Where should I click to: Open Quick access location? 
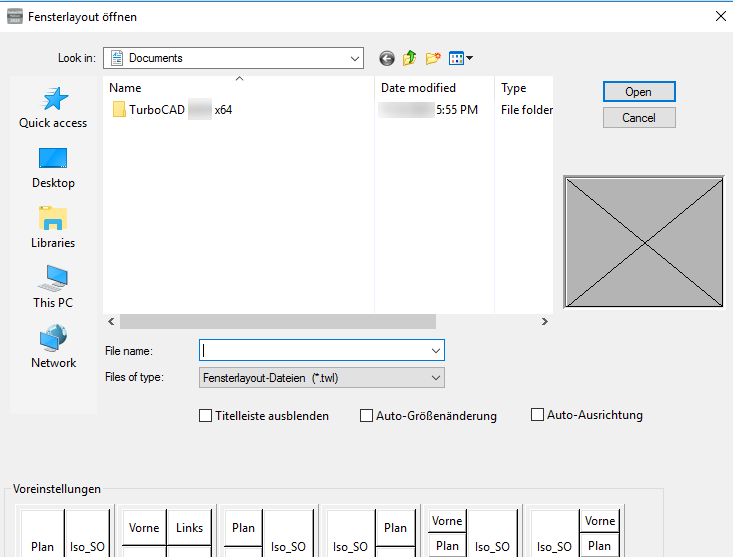point(53,107)
